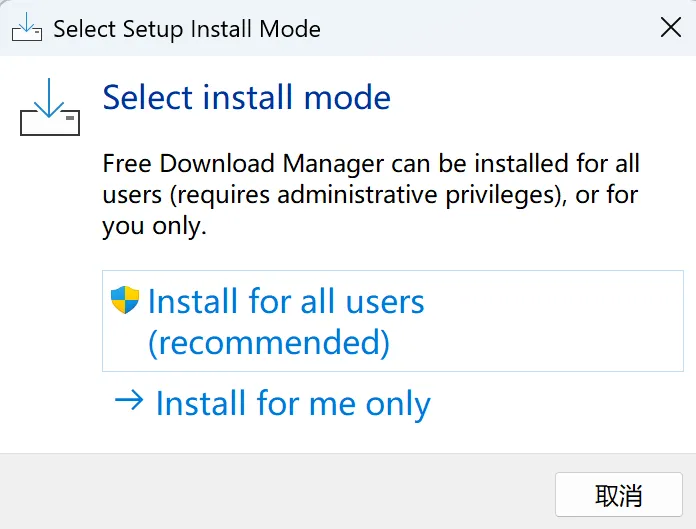Select the Install for me only option
696x529 pixels.
point(292,404)
